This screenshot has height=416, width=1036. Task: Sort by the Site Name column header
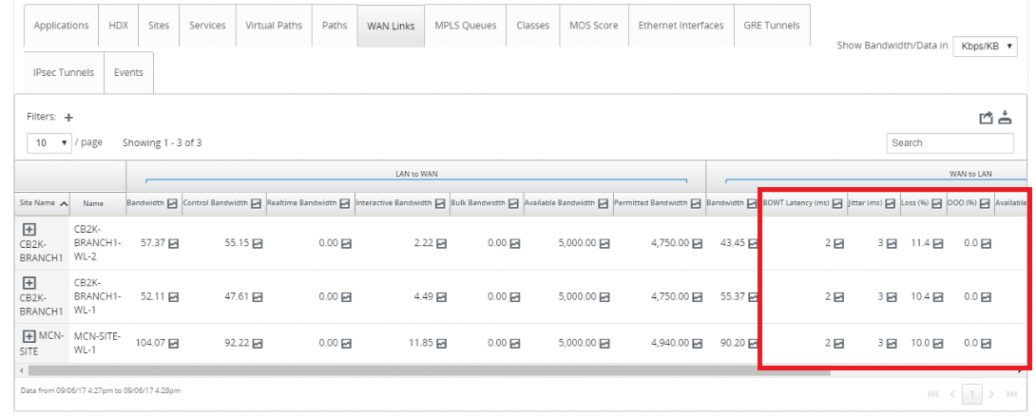point(44,203)
